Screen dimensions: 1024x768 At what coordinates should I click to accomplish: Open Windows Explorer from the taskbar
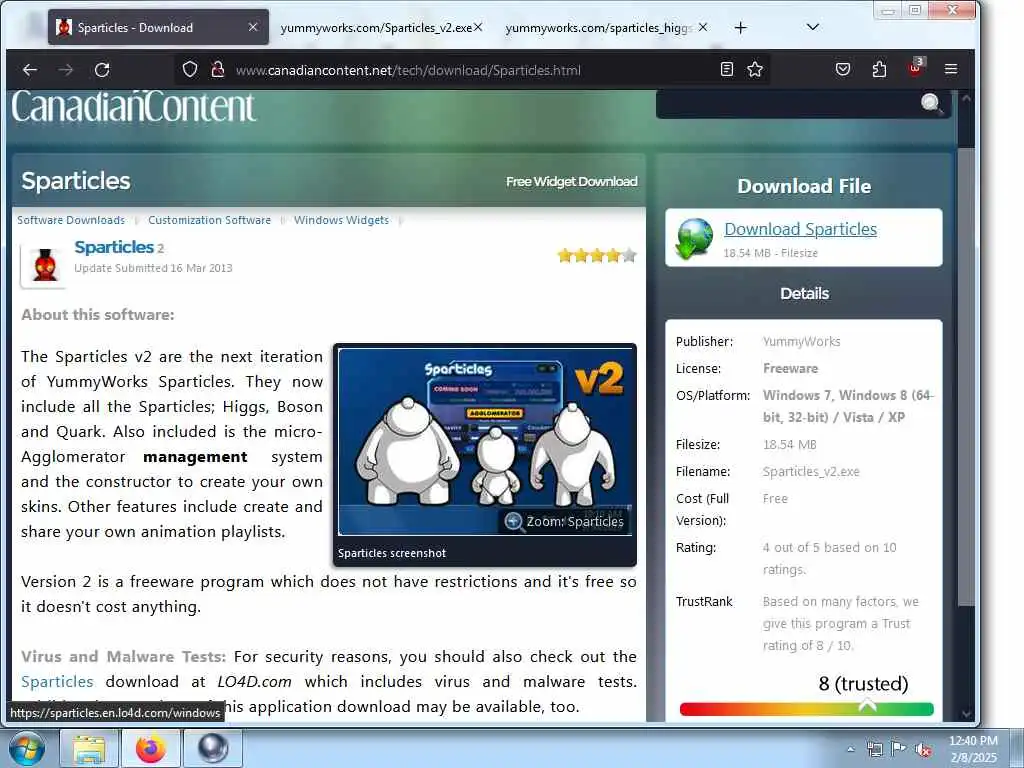pos(89,748)
